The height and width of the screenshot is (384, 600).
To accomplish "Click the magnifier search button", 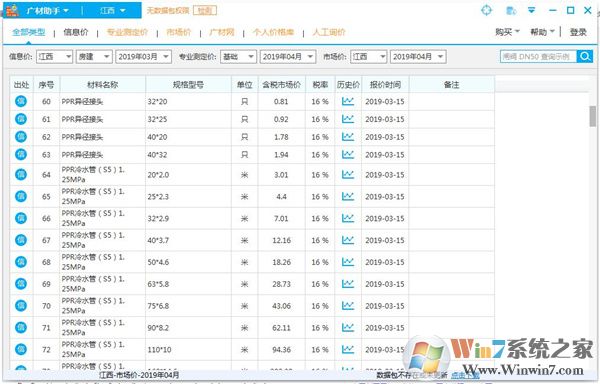I will pos(585,57).
